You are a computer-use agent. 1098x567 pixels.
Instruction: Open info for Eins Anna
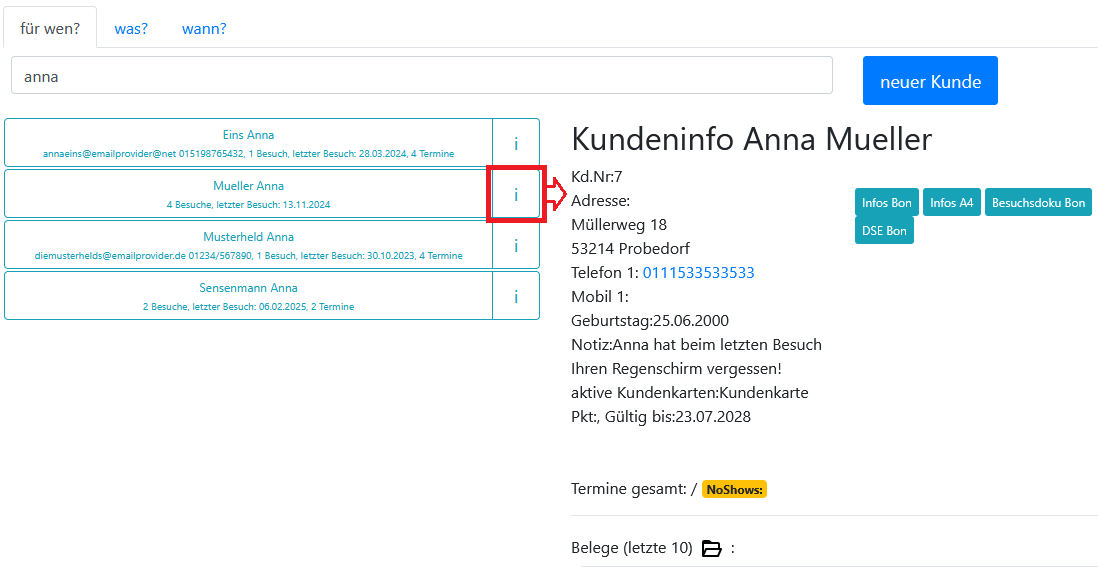[516, 143]
